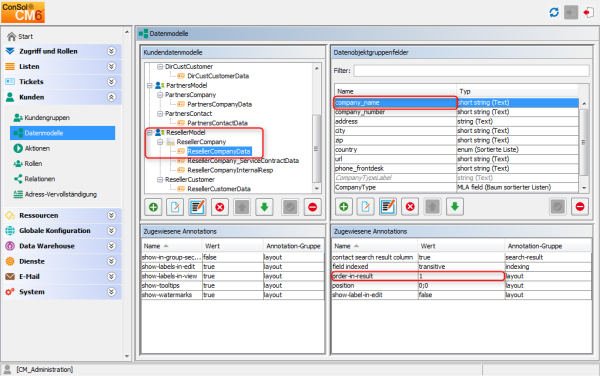
Task: Go to the Start home entry
Action: pos(20,36)
